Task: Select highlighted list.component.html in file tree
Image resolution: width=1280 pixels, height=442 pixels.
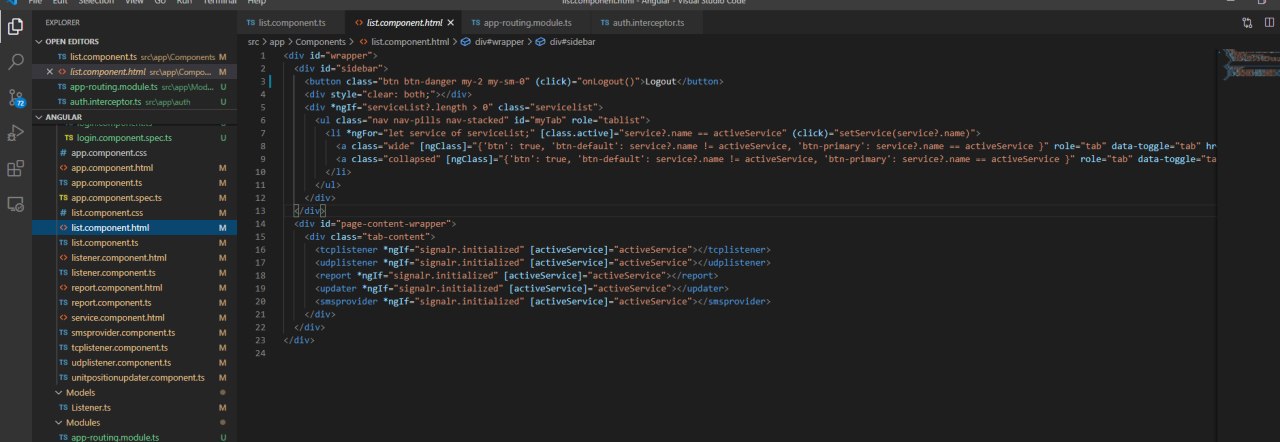Action: [135, 228]
